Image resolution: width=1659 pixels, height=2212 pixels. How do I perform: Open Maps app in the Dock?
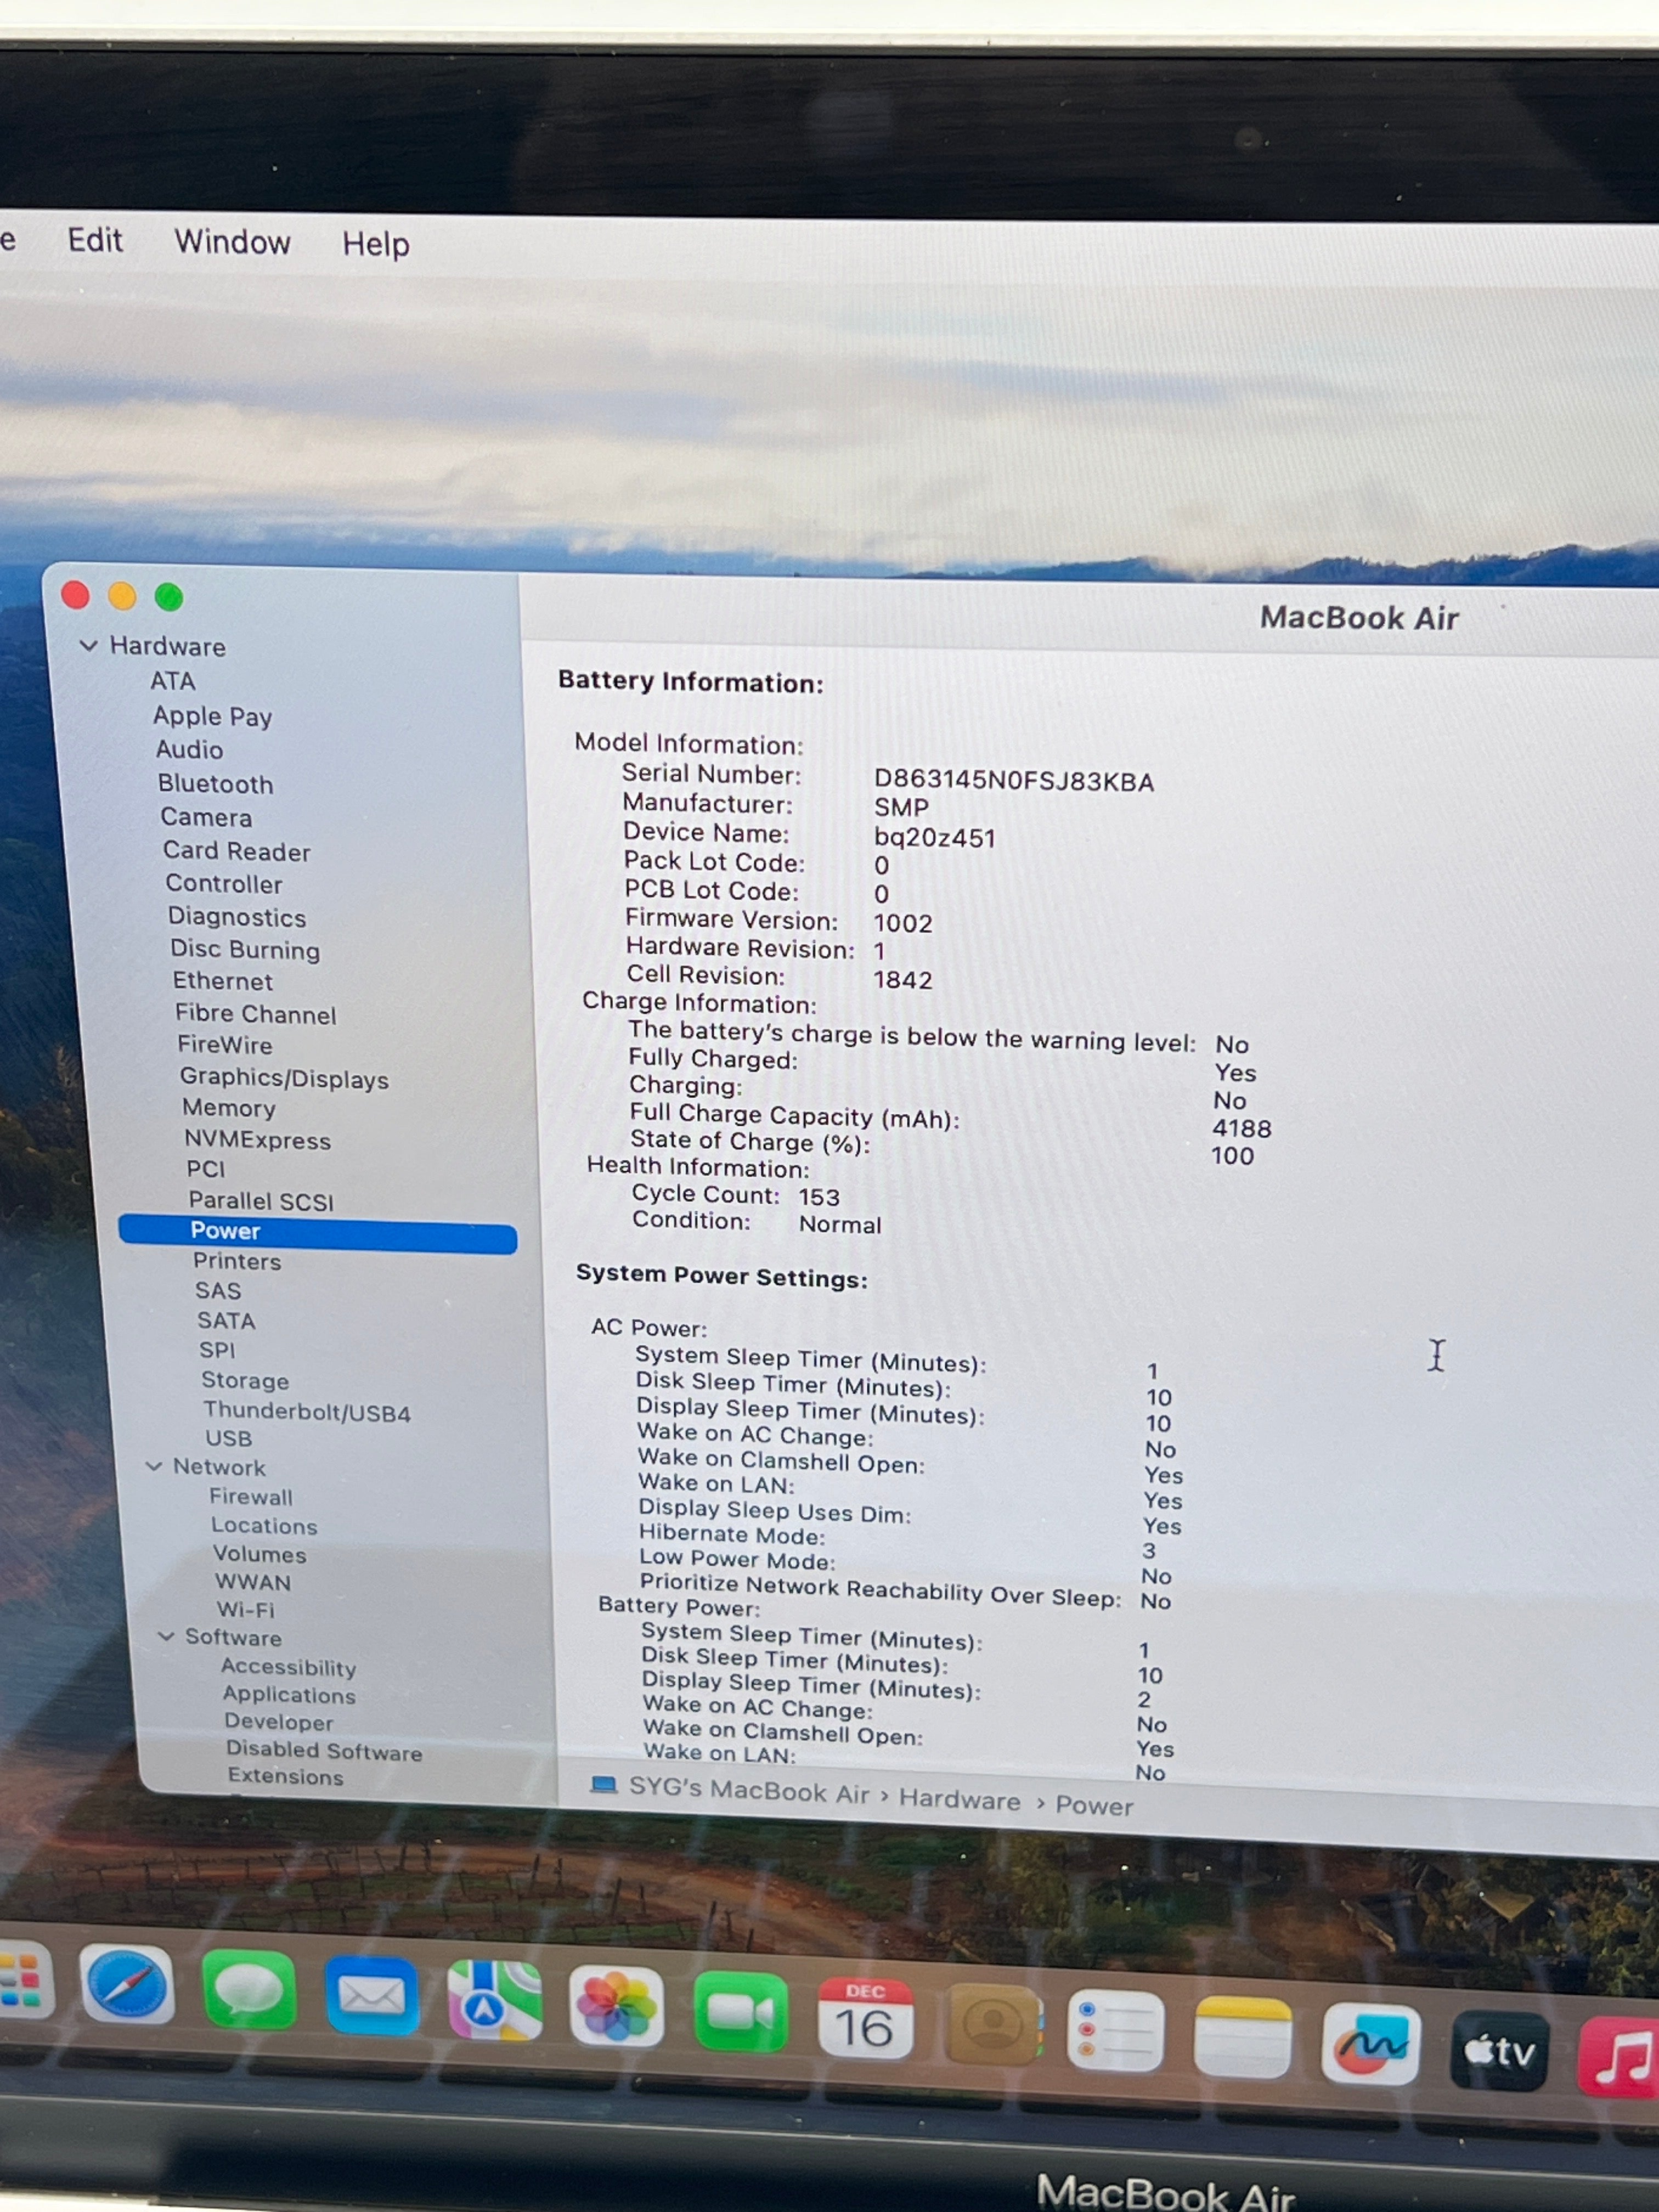495,2001
